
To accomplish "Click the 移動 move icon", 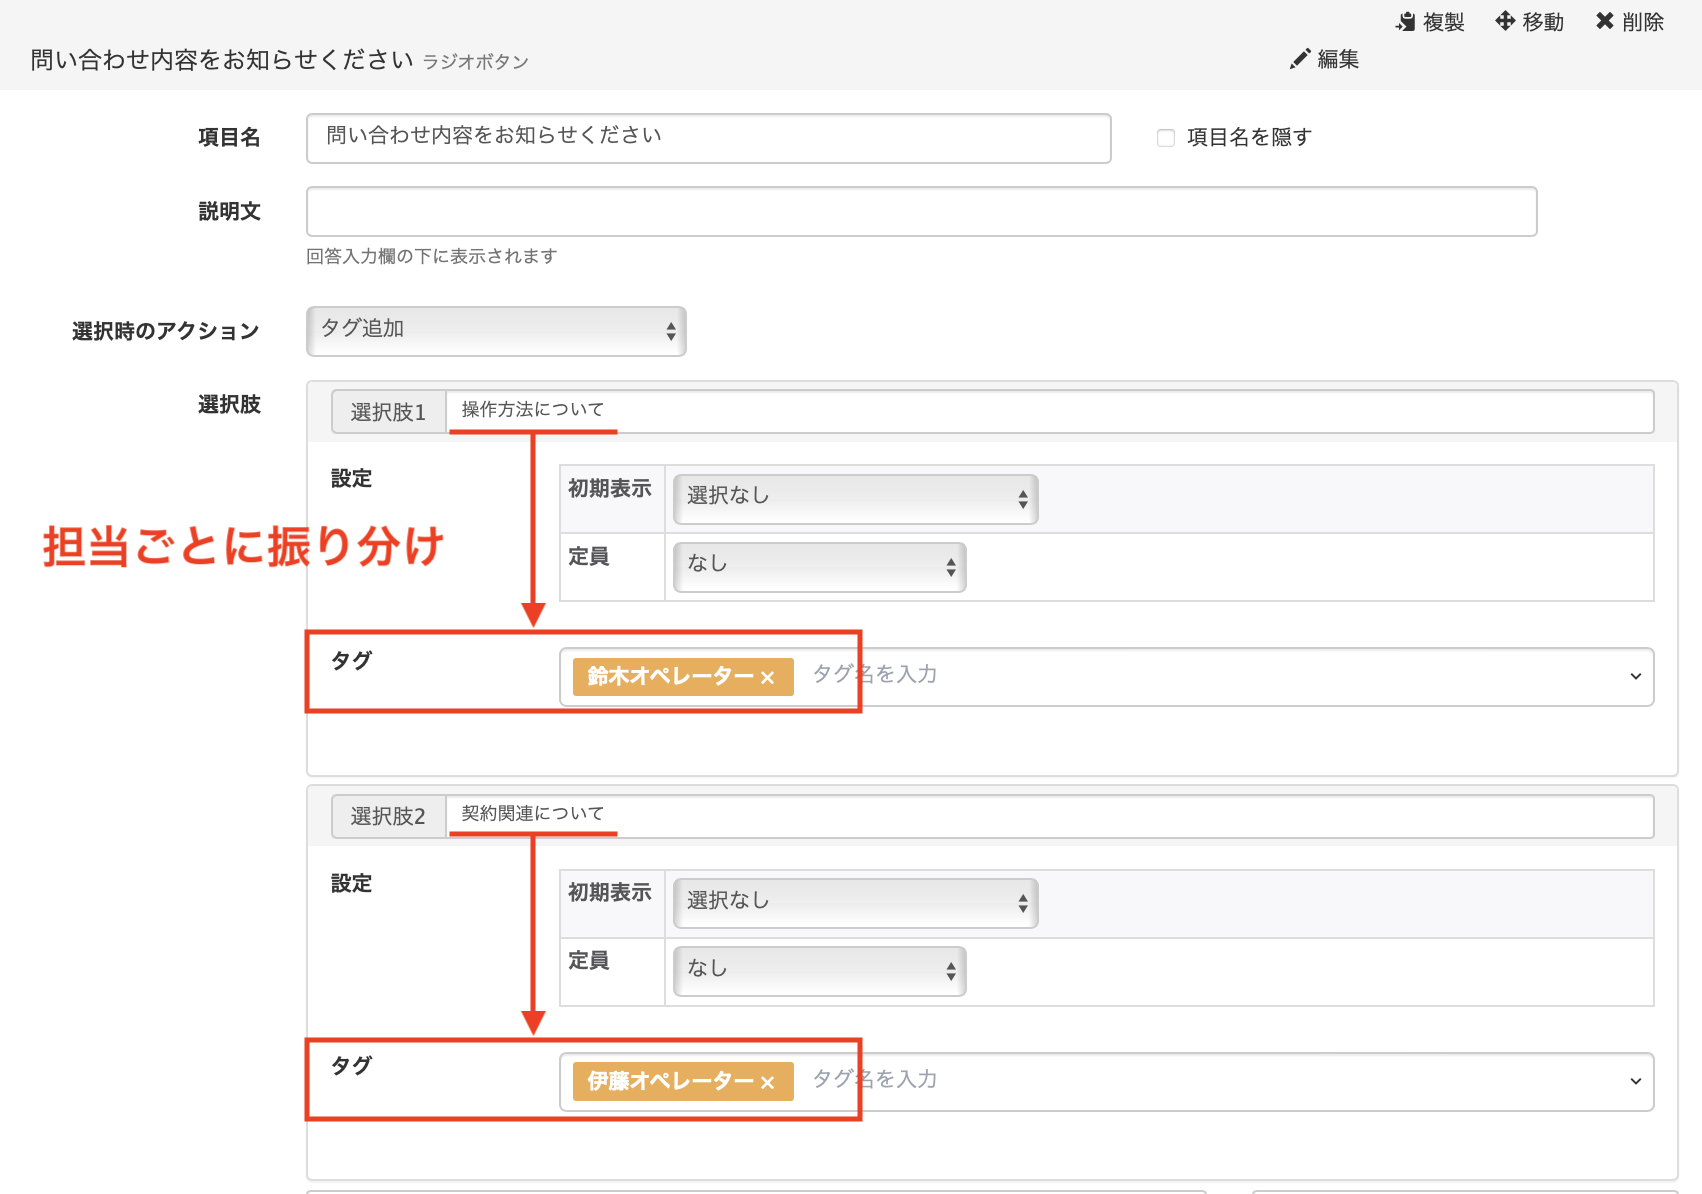I will click(x=1505, y=21).
